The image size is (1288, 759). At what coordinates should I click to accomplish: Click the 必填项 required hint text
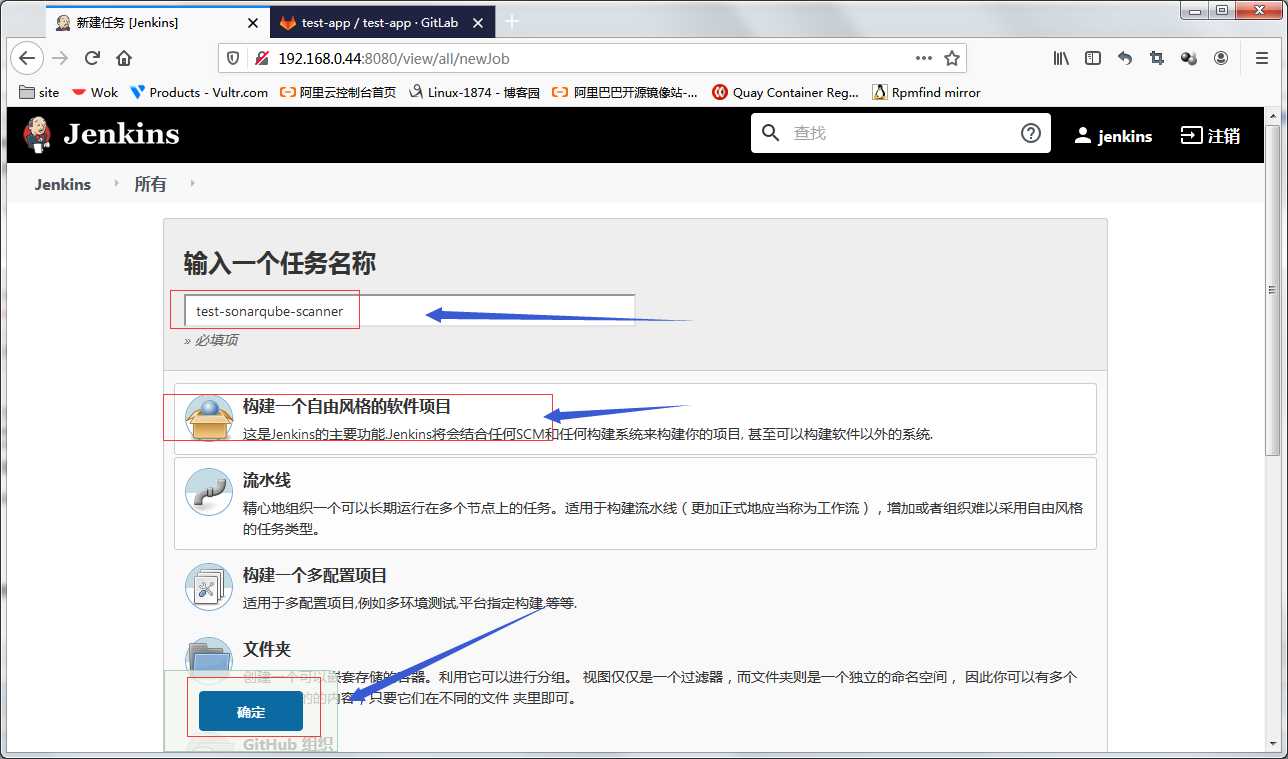(211, 340)
